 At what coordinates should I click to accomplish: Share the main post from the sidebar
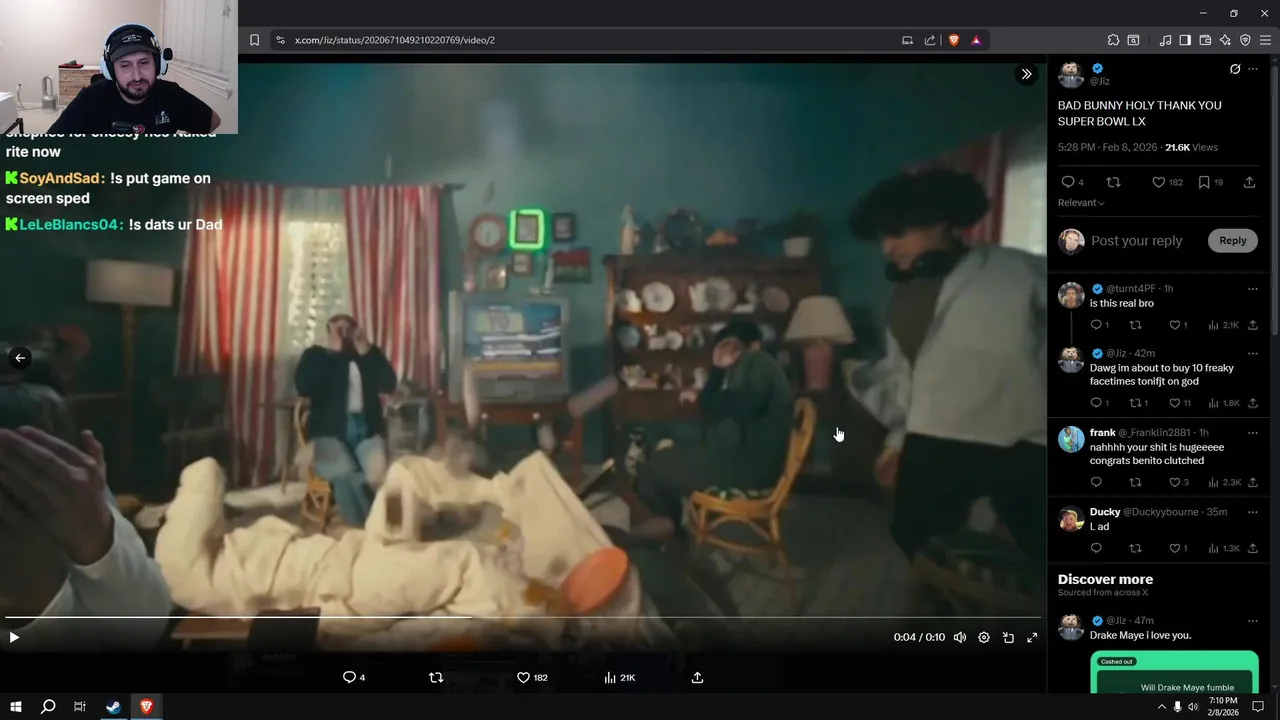[1249, 182]
